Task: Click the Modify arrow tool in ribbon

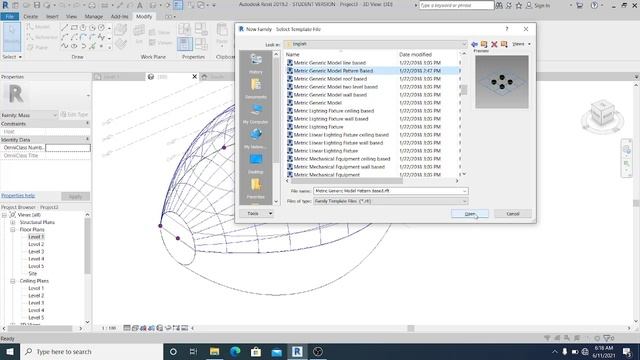Action: pos(12,36)
